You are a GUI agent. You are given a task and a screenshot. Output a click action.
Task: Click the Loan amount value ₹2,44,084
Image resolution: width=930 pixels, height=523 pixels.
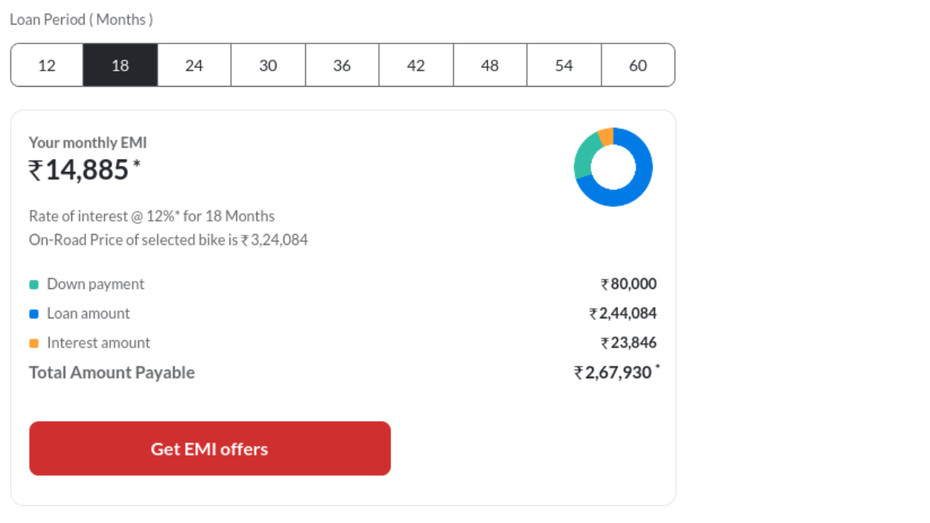click(623, 313)
